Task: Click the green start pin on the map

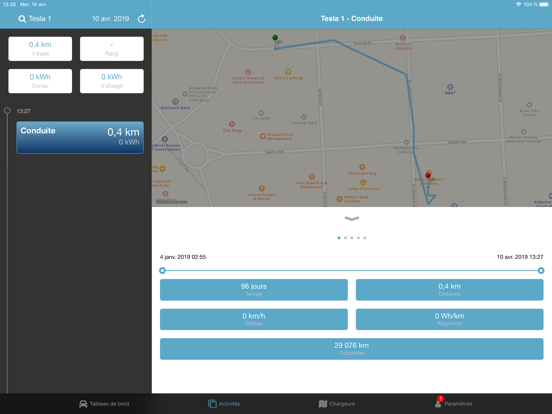Action: pyautogui.click(x=275, y=38)
